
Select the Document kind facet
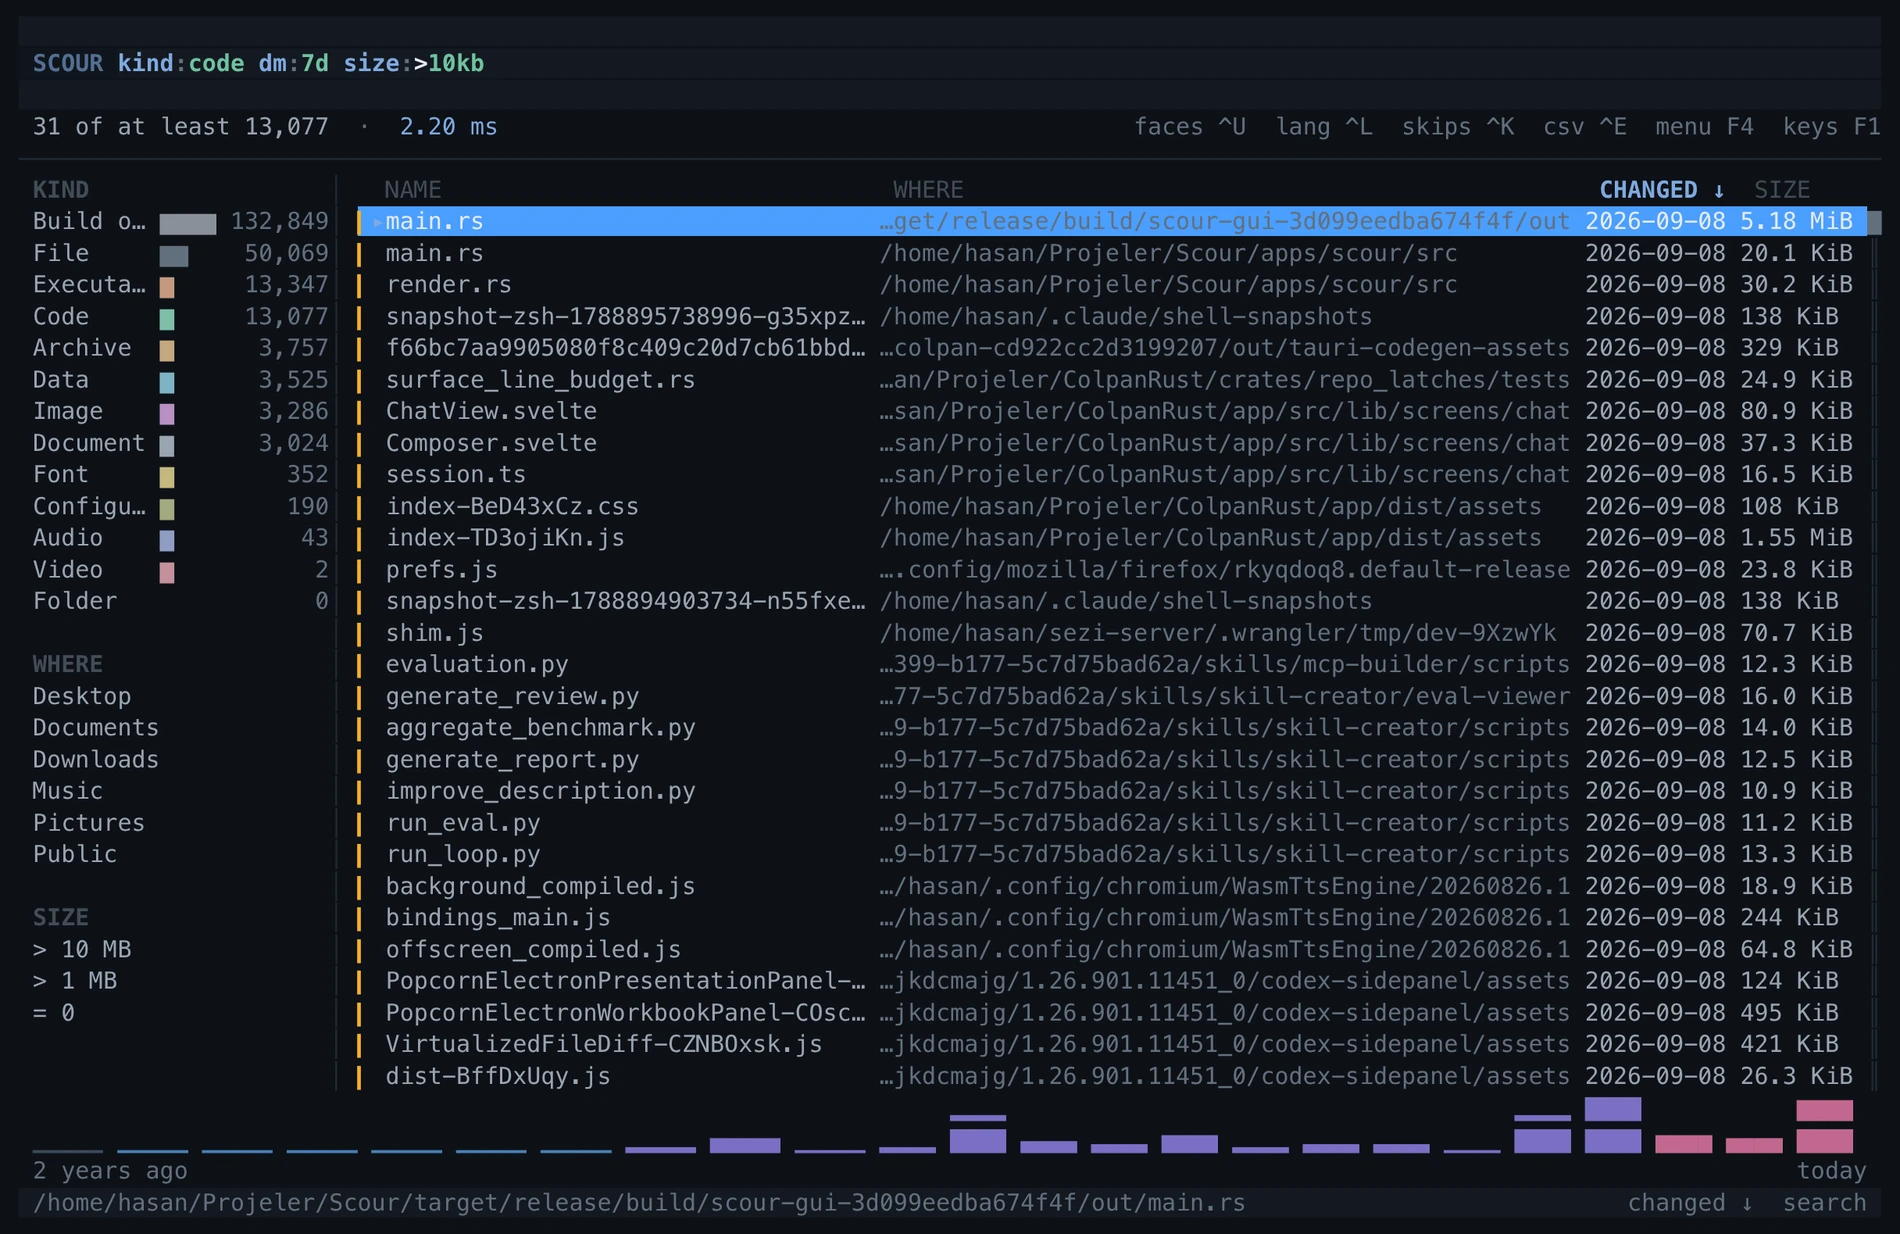[180, 443]
